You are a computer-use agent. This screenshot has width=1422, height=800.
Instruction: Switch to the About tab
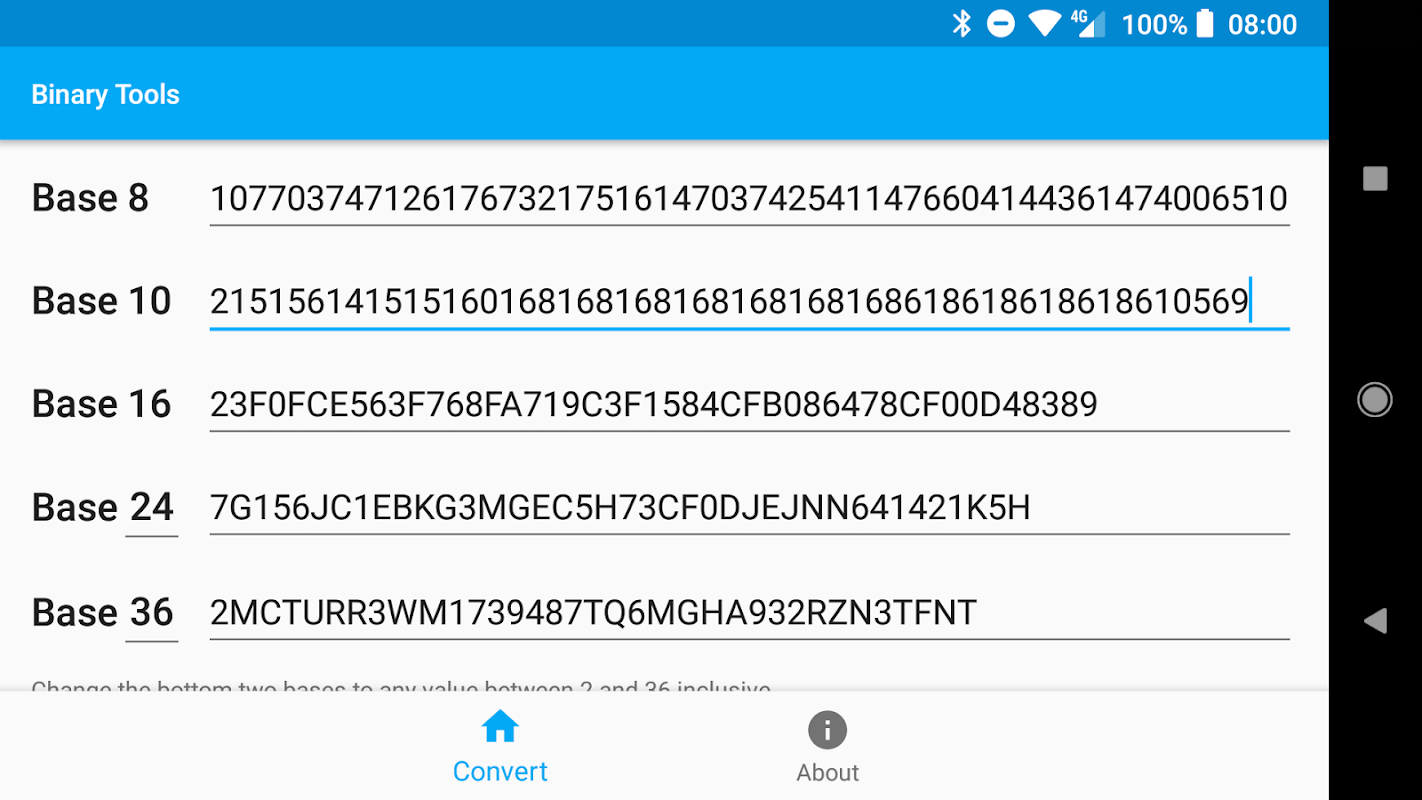point(828,745)
